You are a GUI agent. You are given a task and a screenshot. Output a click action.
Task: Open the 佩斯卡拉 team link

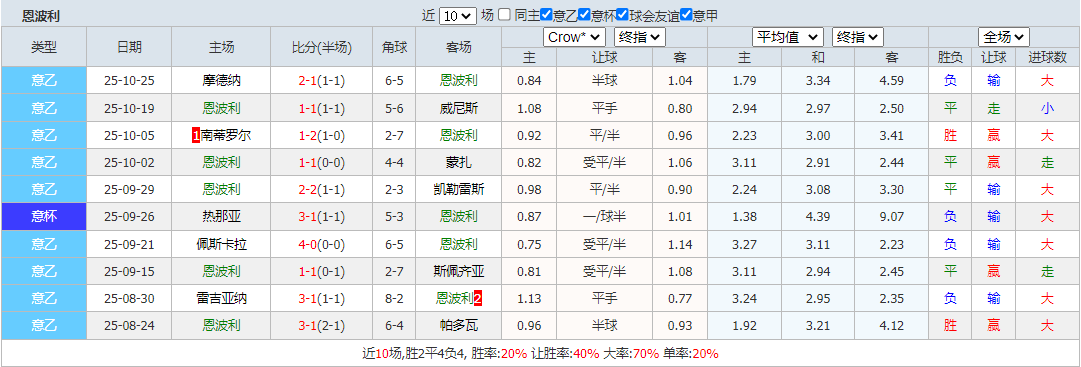point(221,244)
